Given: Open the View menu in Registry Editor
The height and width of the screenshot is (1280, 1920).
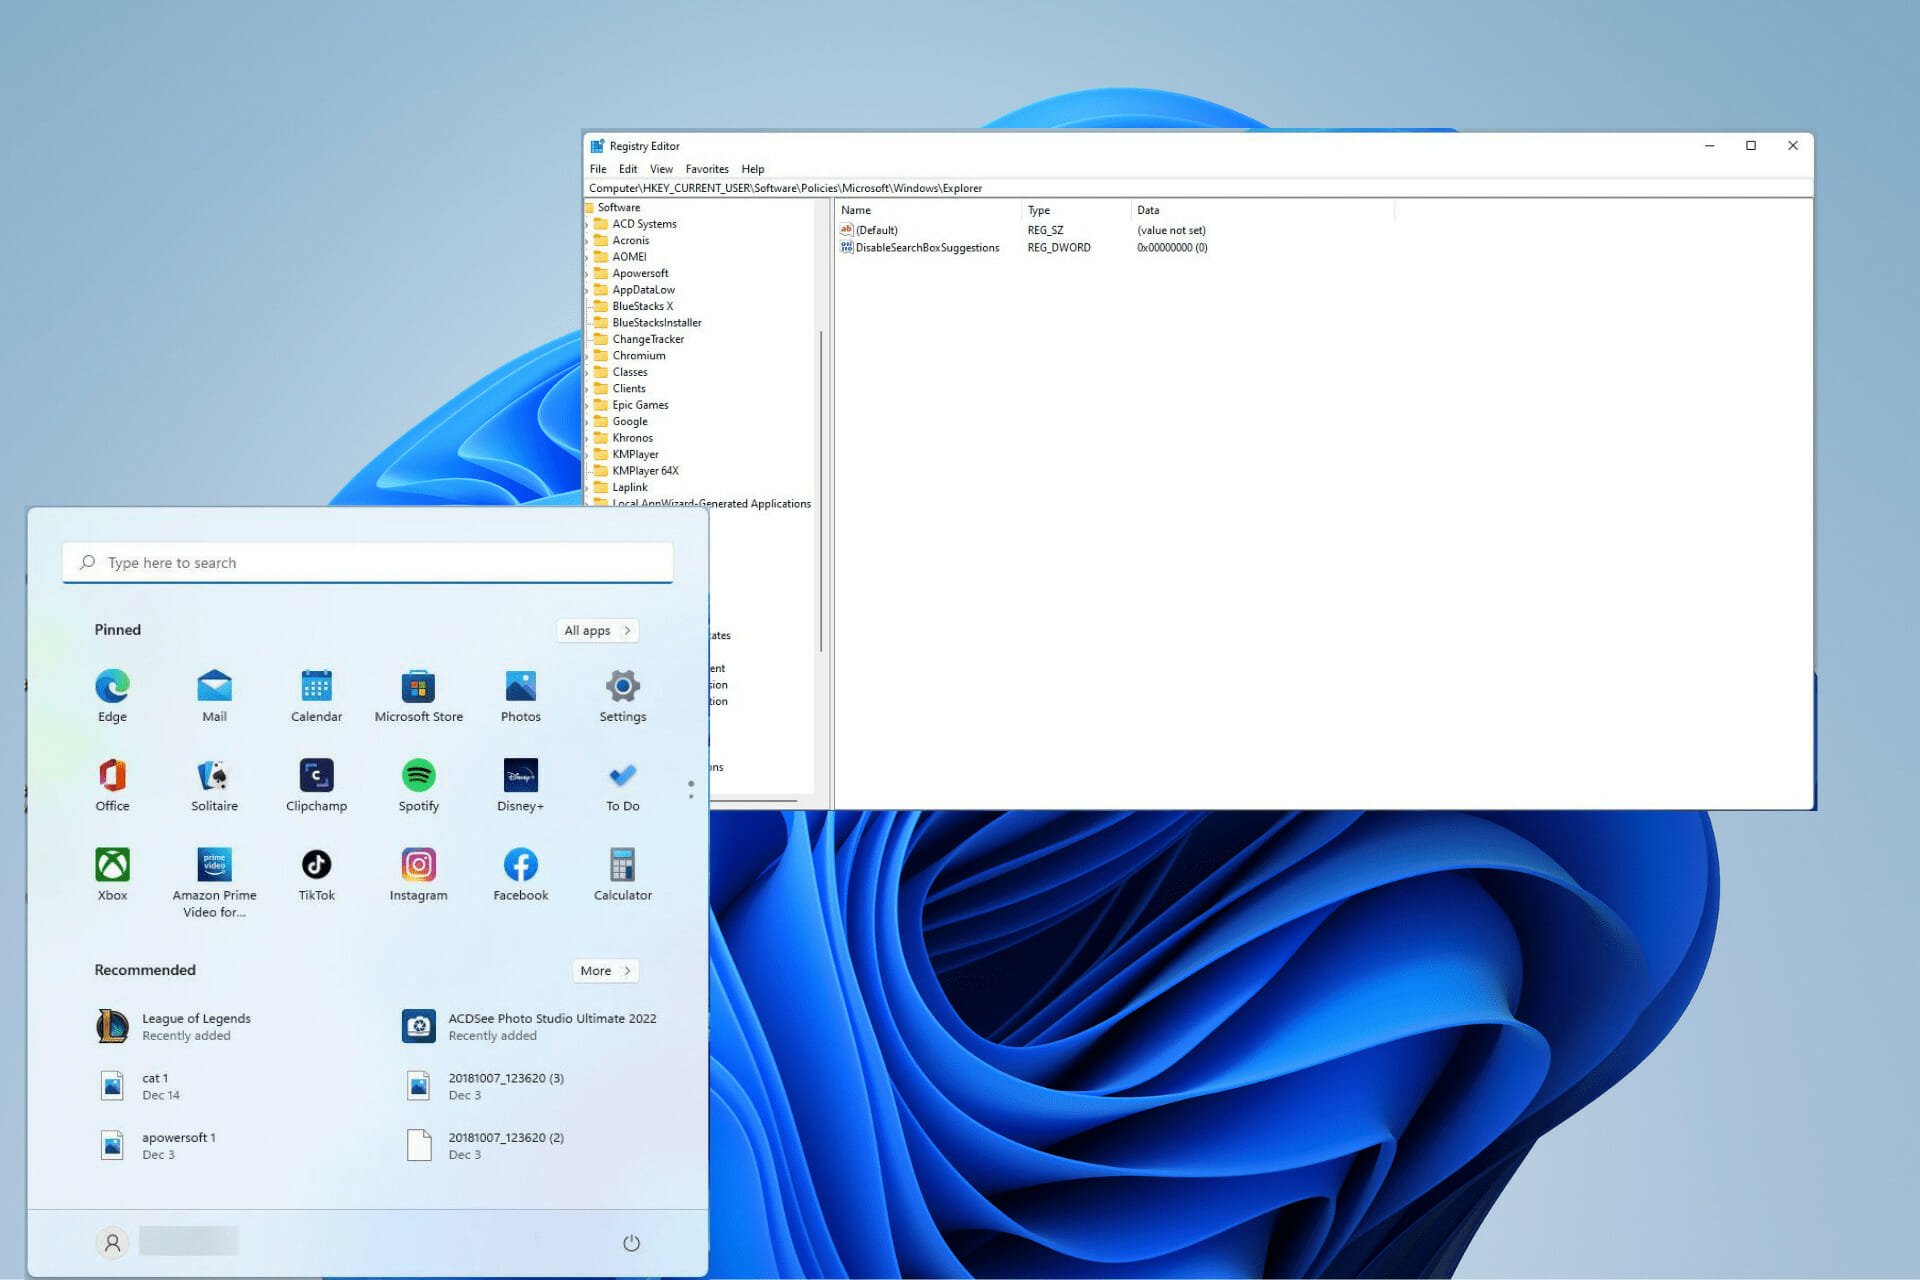Looking at the screenshot, I should [661, 169].
